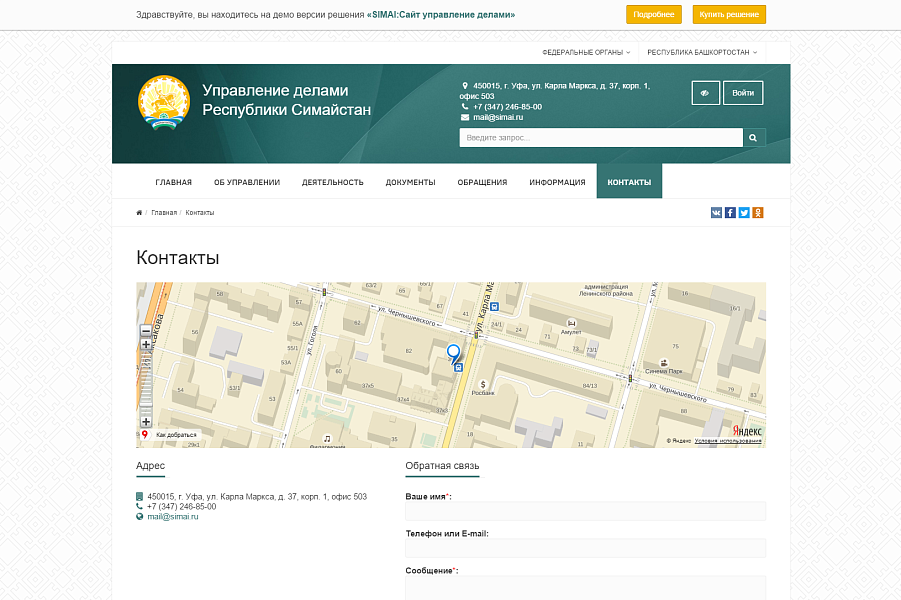Viewport: 901px width, 600px height.
Task: Open the Как добраться directions control
Action: coord(170,435)
